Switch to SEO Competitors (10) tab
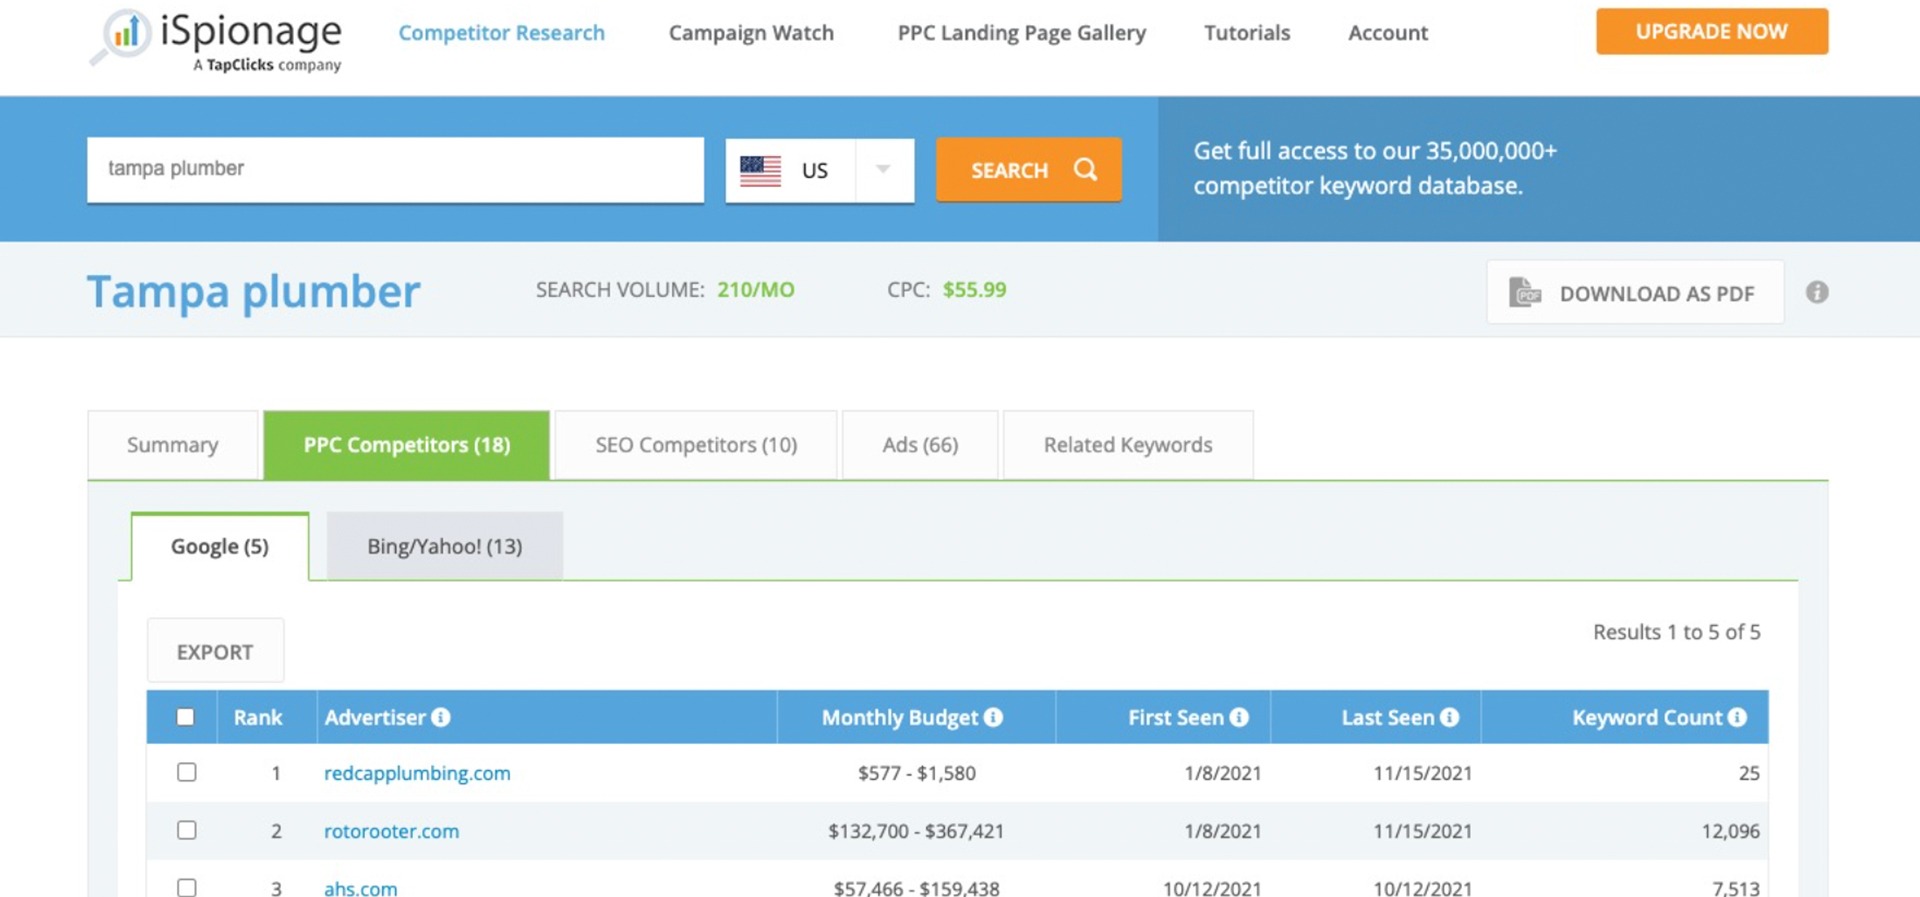Viewport: 1920px width, 897px height. click(696, 445)
